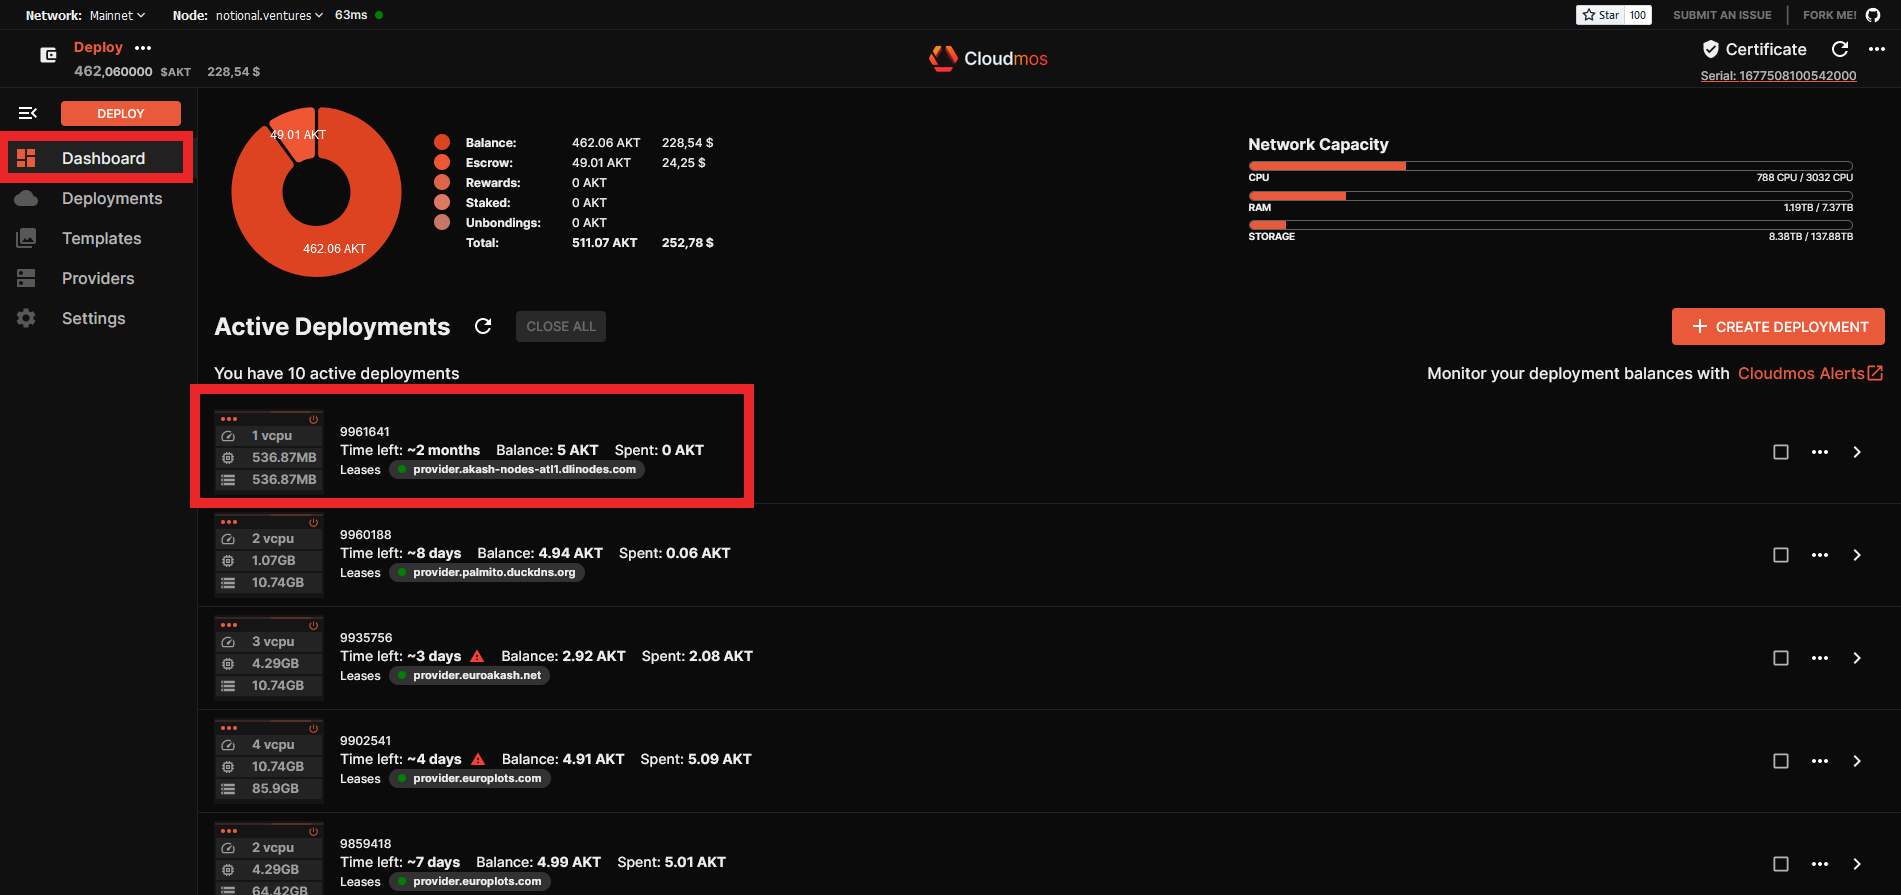Open the Cloudmos Alerts link
Image resolution: width=1901 pixels, height=895 pixels.
tap(1809, 373)
